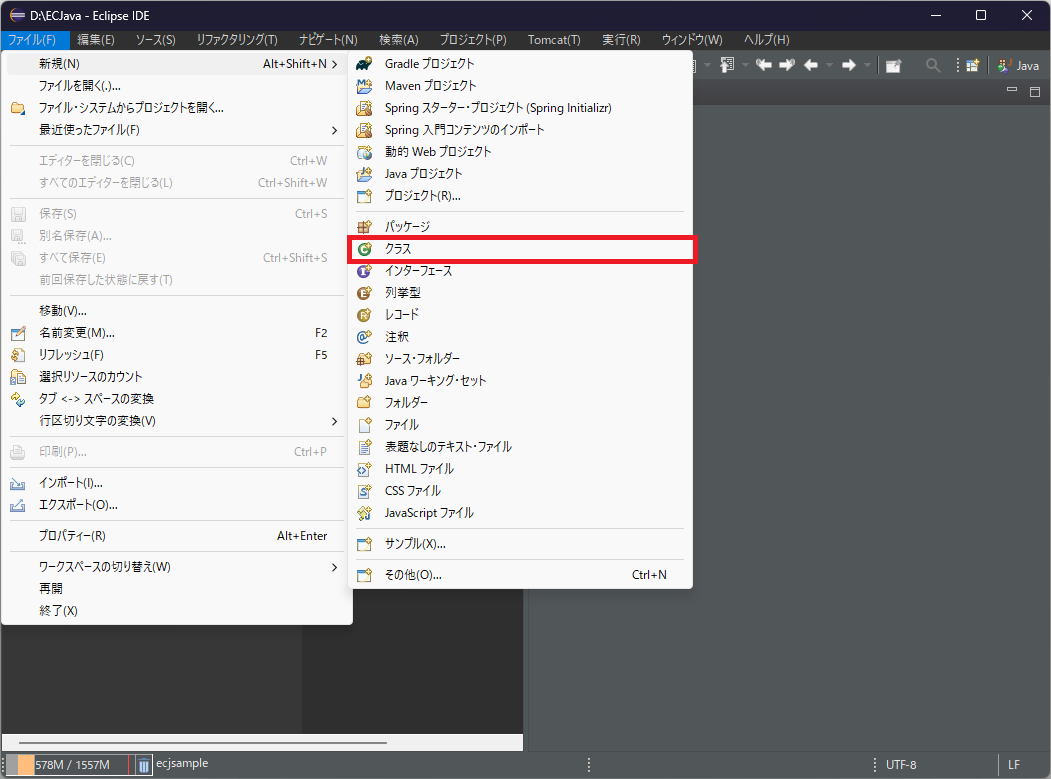Image resolution: width=1051 pixels, height=779 pixels.
Task: Click 終了(X) to exit
Action: [x=177, y=611]
